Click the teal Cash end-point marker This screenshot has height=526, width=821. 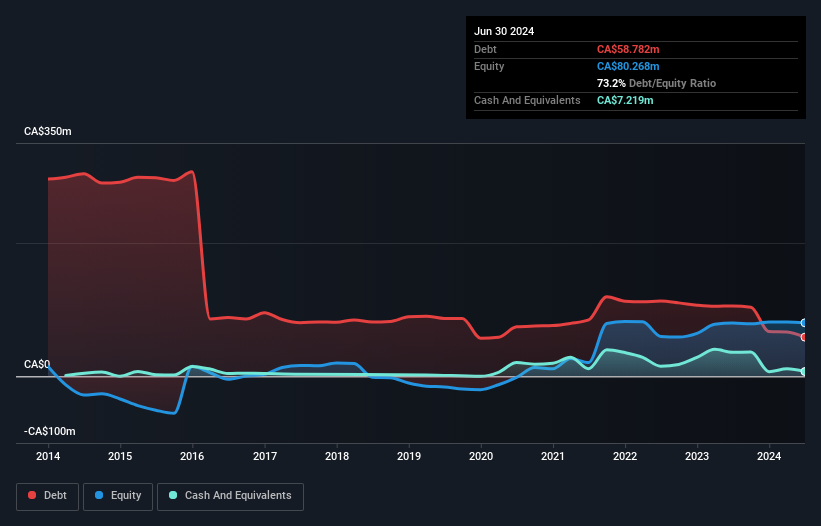804,371
